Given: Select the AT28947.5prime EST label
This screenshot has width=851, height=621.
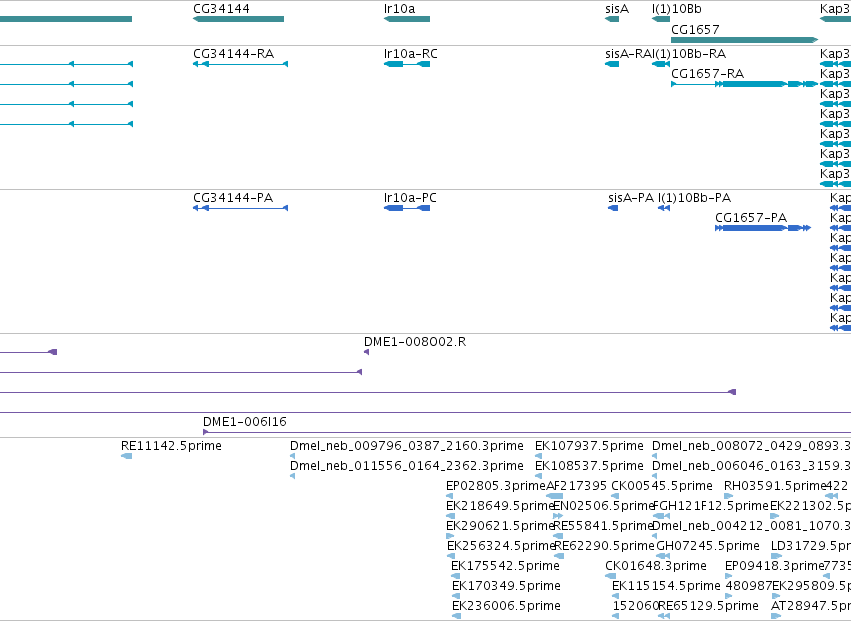Looking at the screenshot, I should pos(811,606).
